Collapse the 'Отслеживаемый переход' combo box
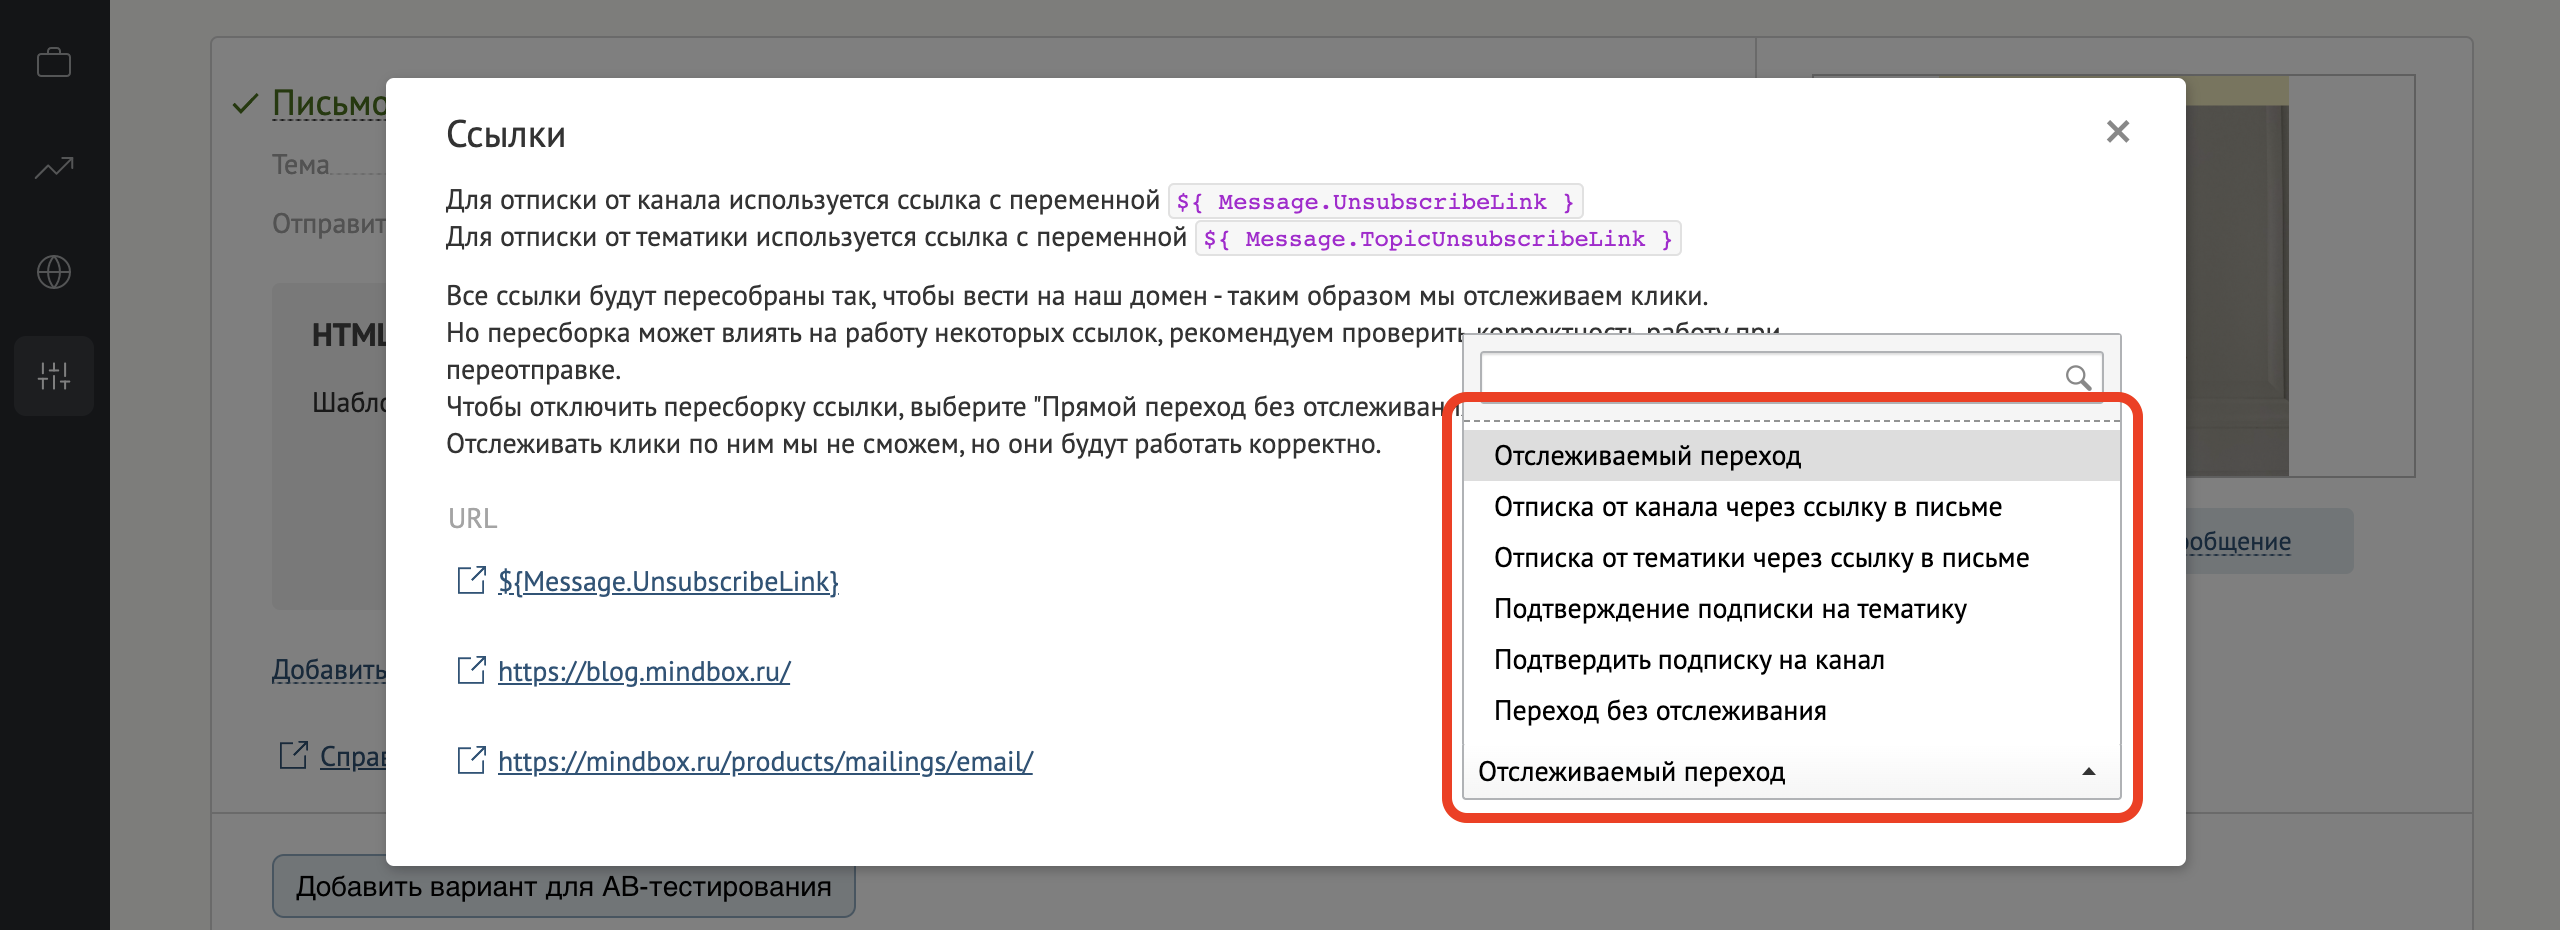This screenshot has height=930, width=2560. pyautogui.click(x=1791, y=772)
